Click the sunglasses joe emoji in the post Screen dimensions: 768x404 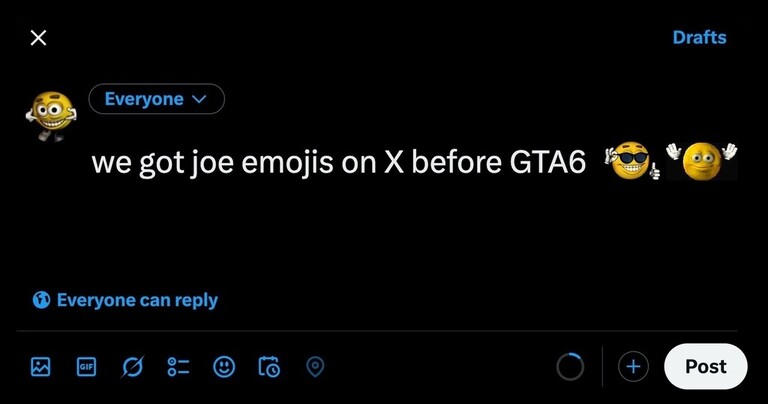[632, 161]
